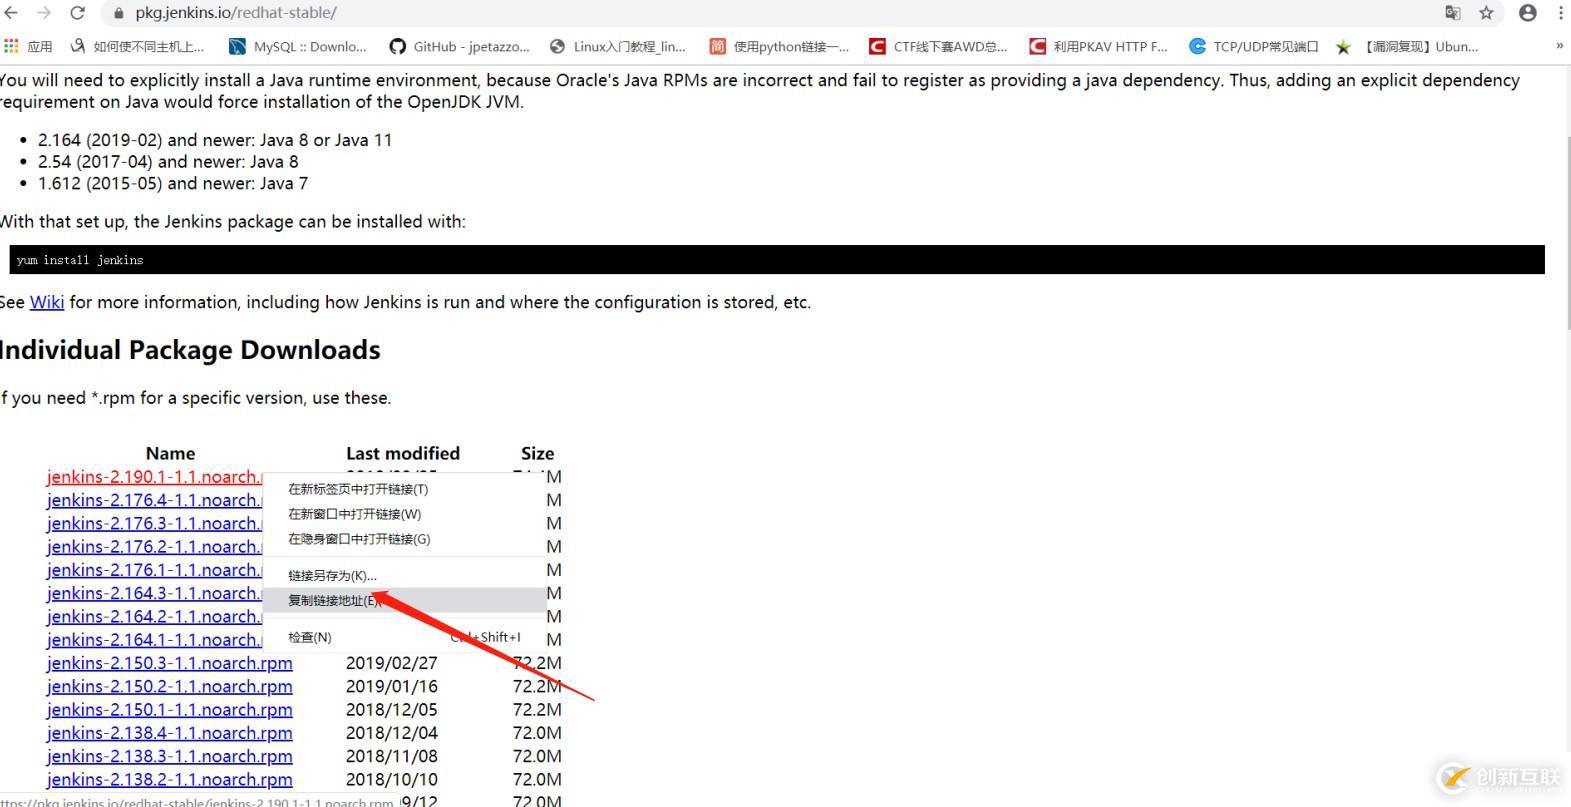Open the Chrome three-dot menu

click(1561, 13)
